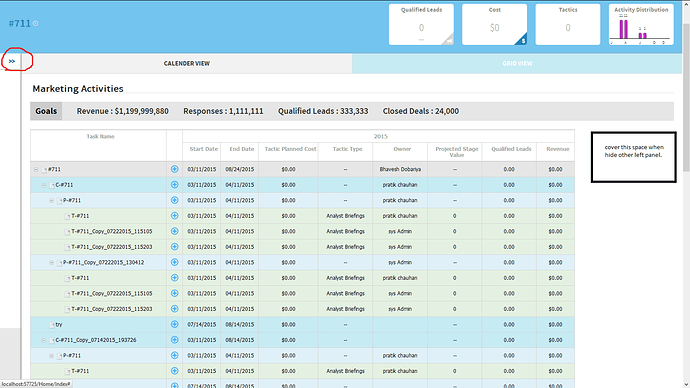Select the P-#711_Copy_07222015_130412 row name
The width and height of the screenshot is (690, 388).
(x=103, y=263)
